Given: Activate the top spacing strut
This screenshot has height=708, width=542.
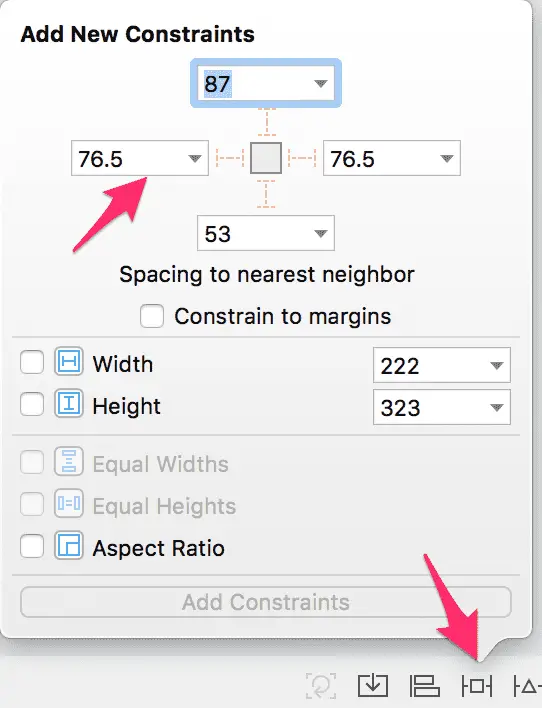Looking at the screenshot, I should point(267,122).
